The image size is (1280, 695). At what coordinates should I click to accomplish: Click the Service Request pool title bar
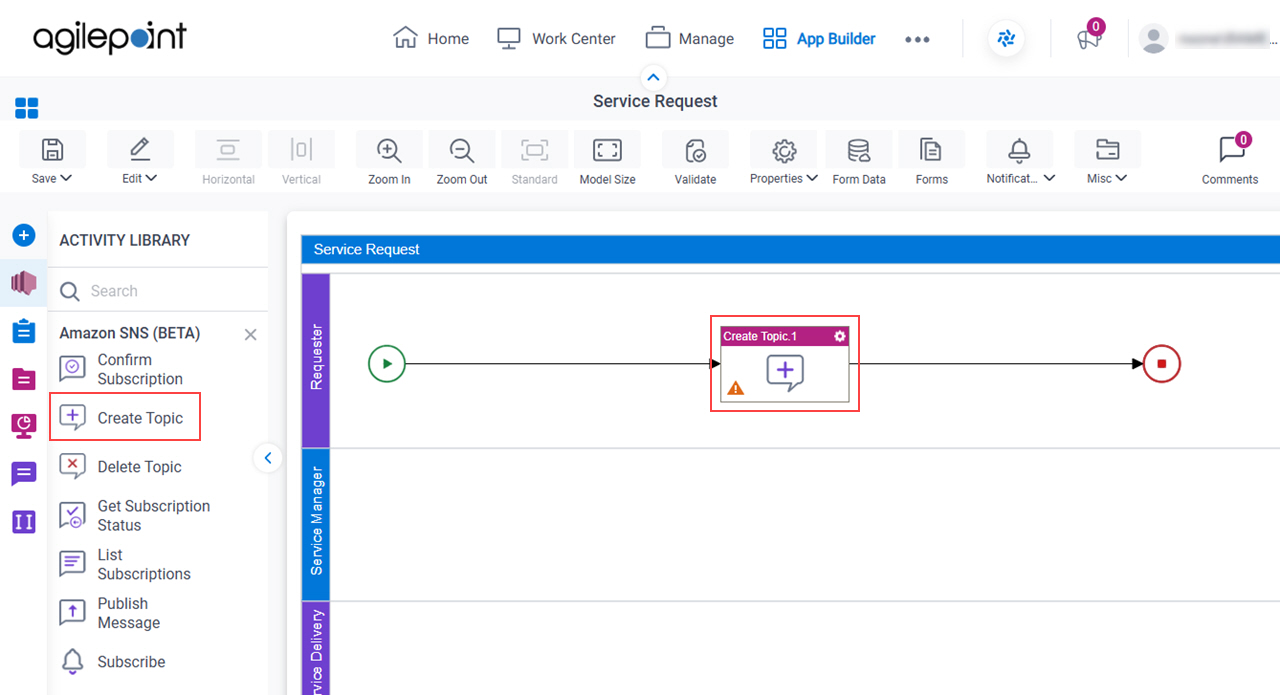pos(790,249)
